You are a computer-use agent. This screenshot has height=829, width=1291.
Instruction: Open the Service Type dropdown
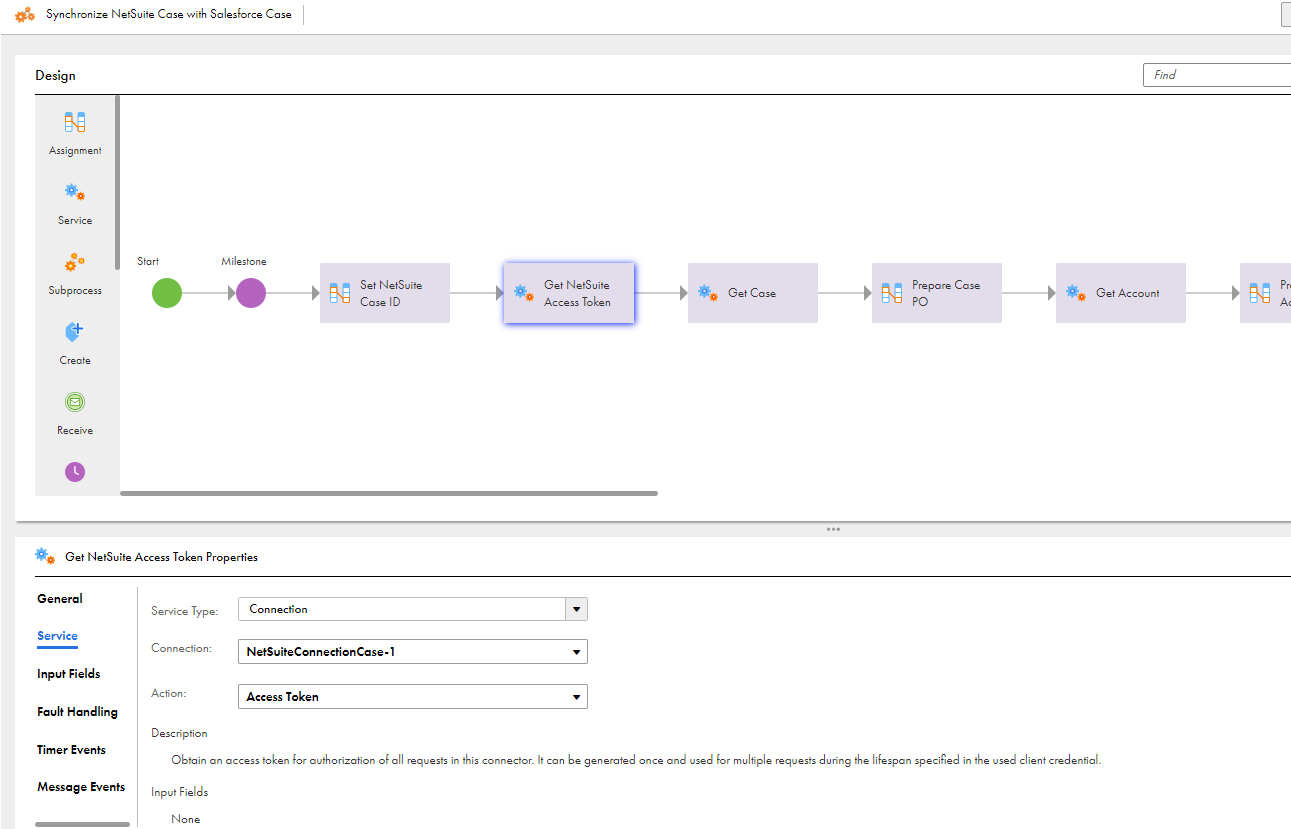[413, 609]
